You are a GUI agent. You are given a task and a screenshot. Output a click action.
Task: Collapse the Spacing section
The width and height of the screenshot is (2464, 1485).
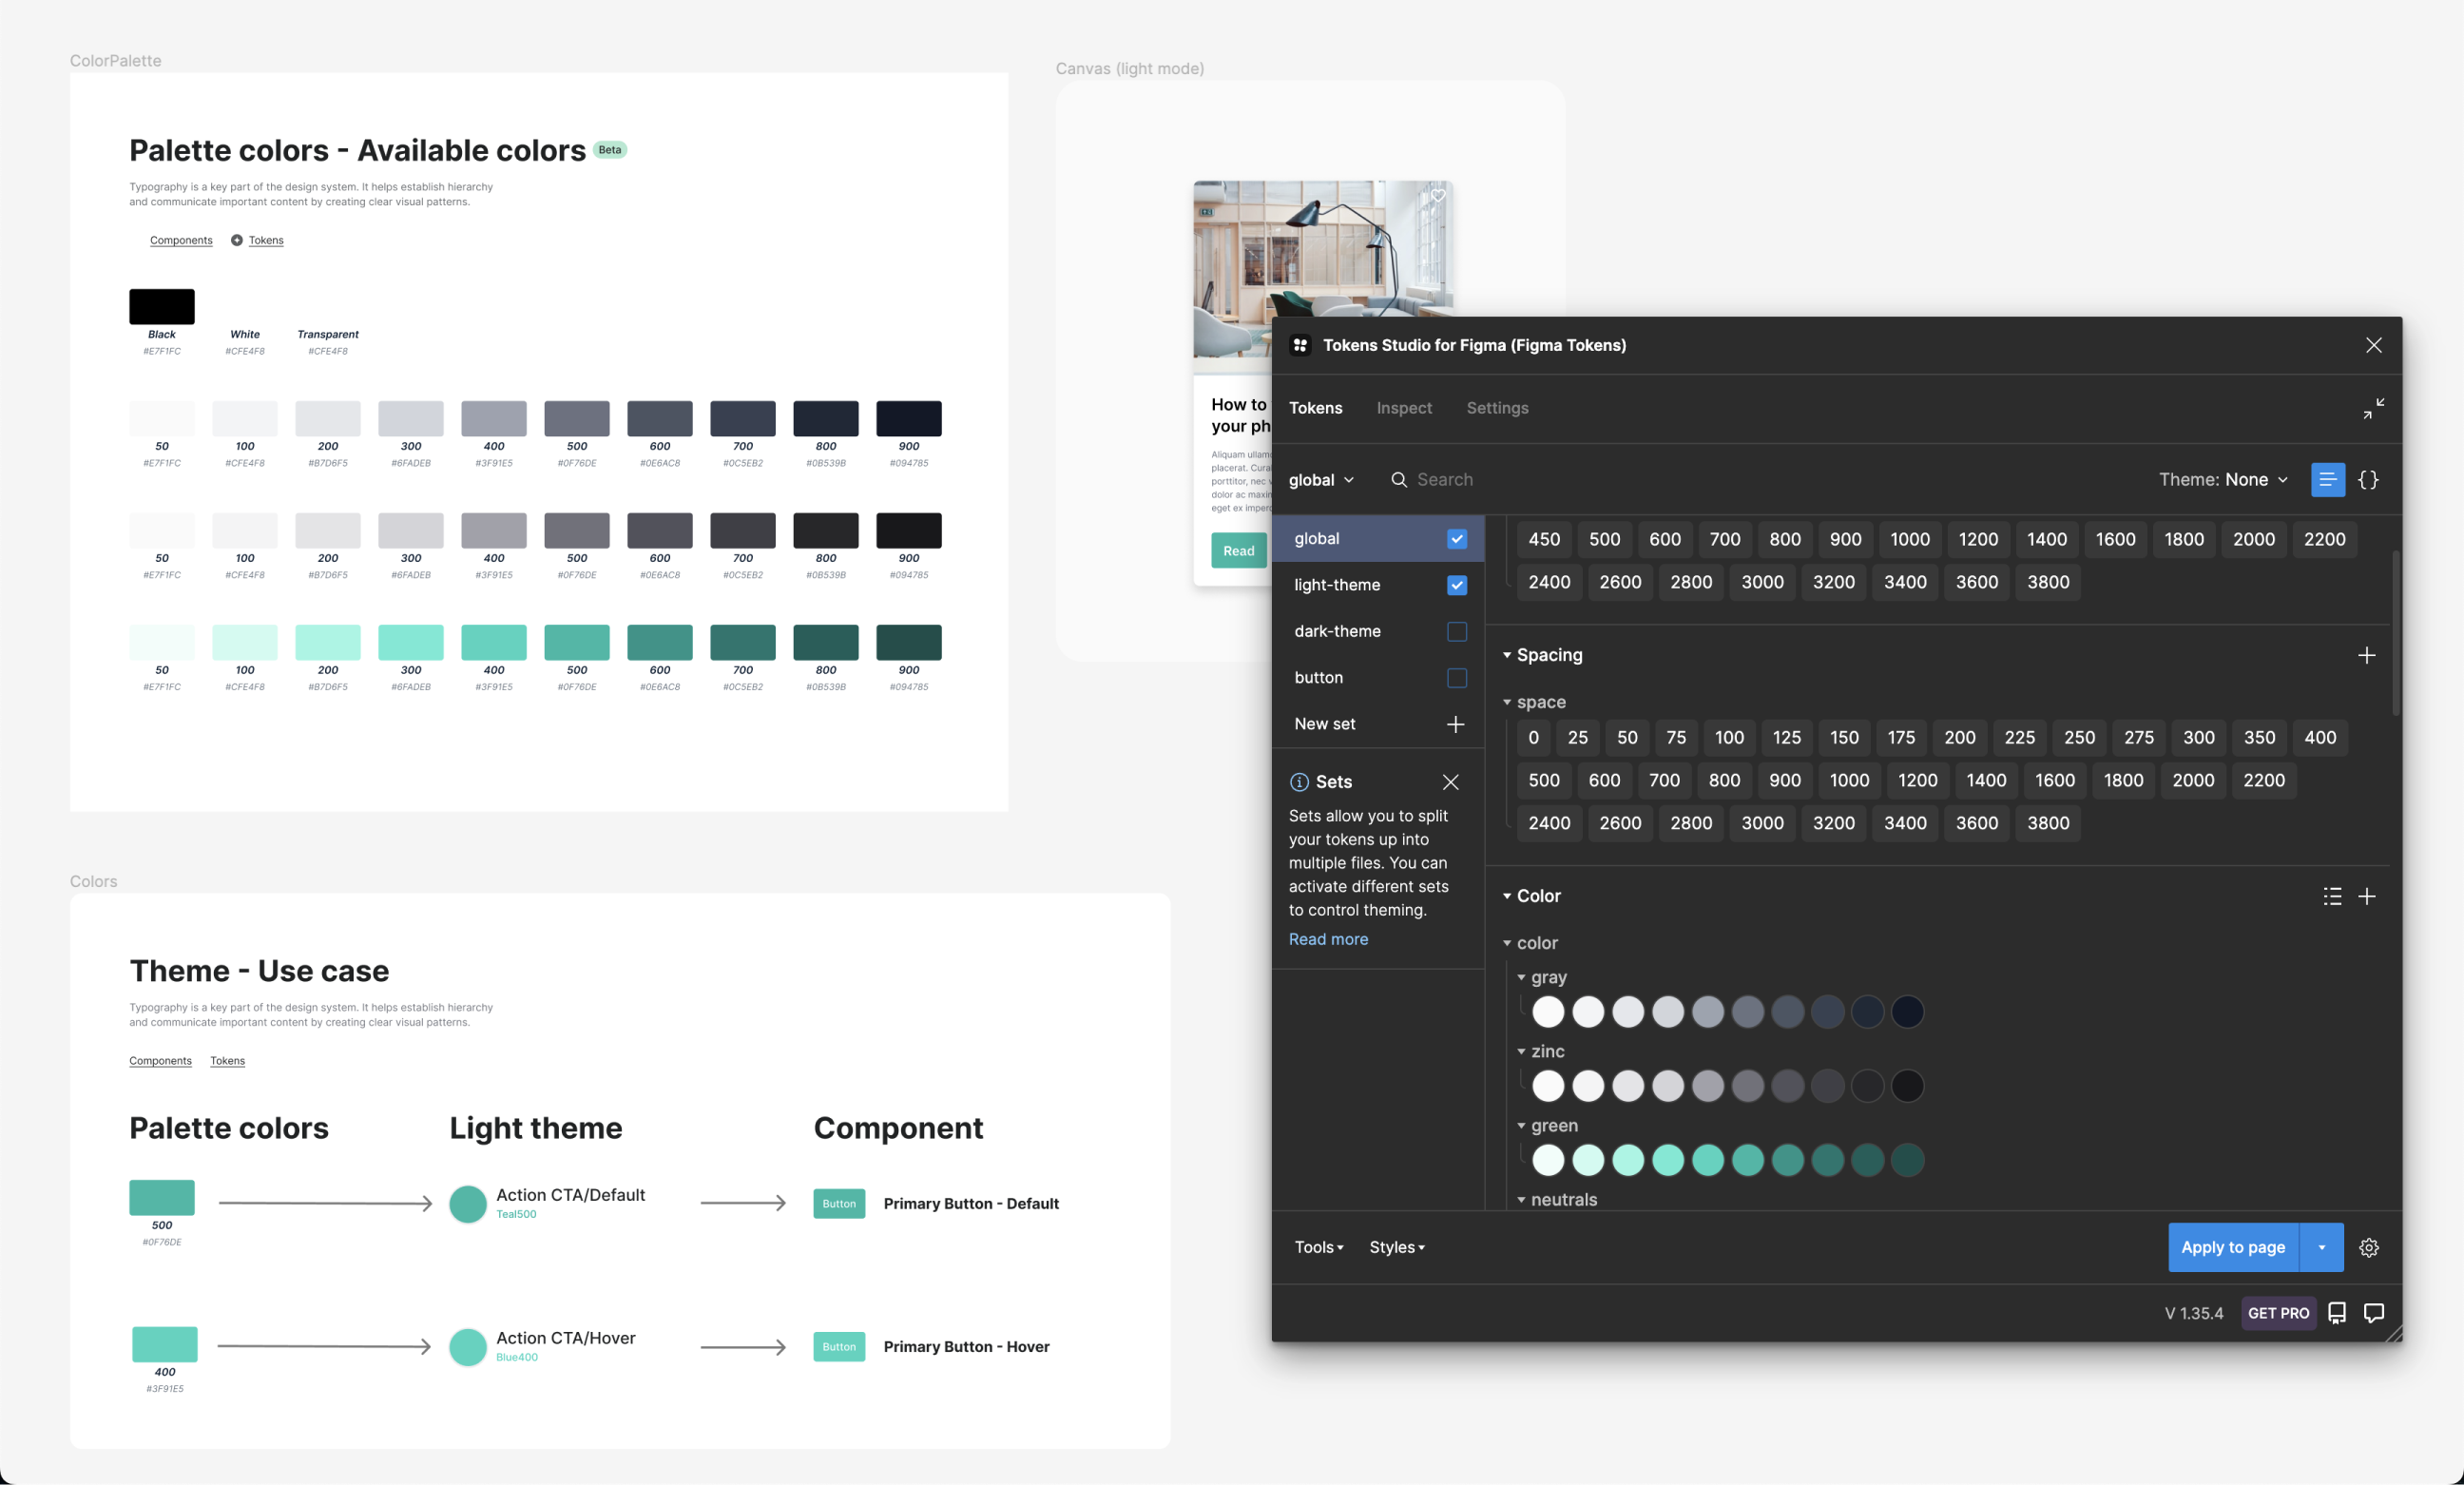coord(1507,655)
